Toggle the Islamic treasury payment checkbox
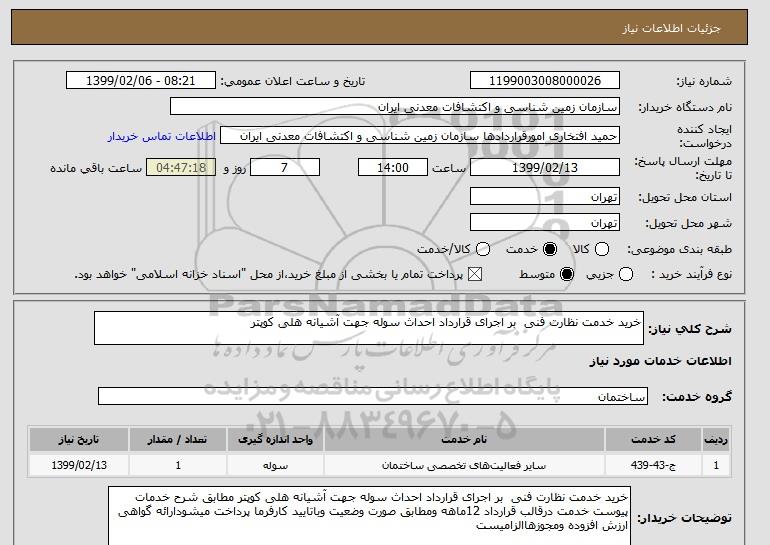The width and height of the screenshot is (770, 545). 474,274
